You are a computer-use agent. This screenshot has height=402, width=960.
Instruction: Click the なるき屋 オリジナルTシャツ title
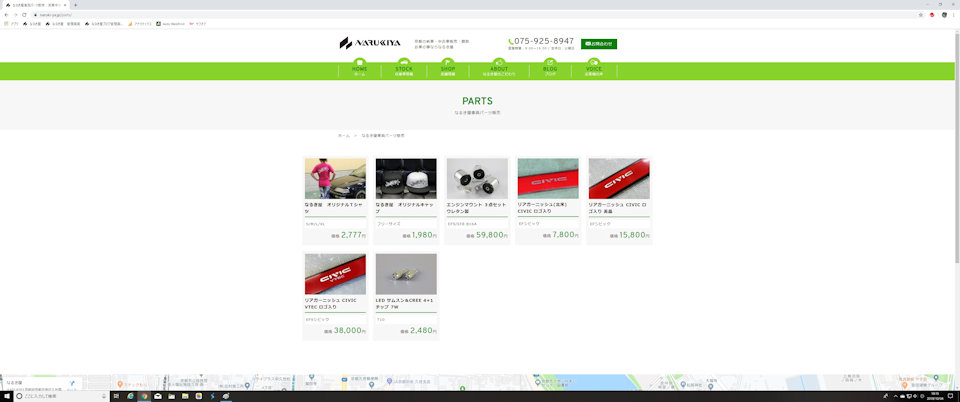tap(334, 208)
